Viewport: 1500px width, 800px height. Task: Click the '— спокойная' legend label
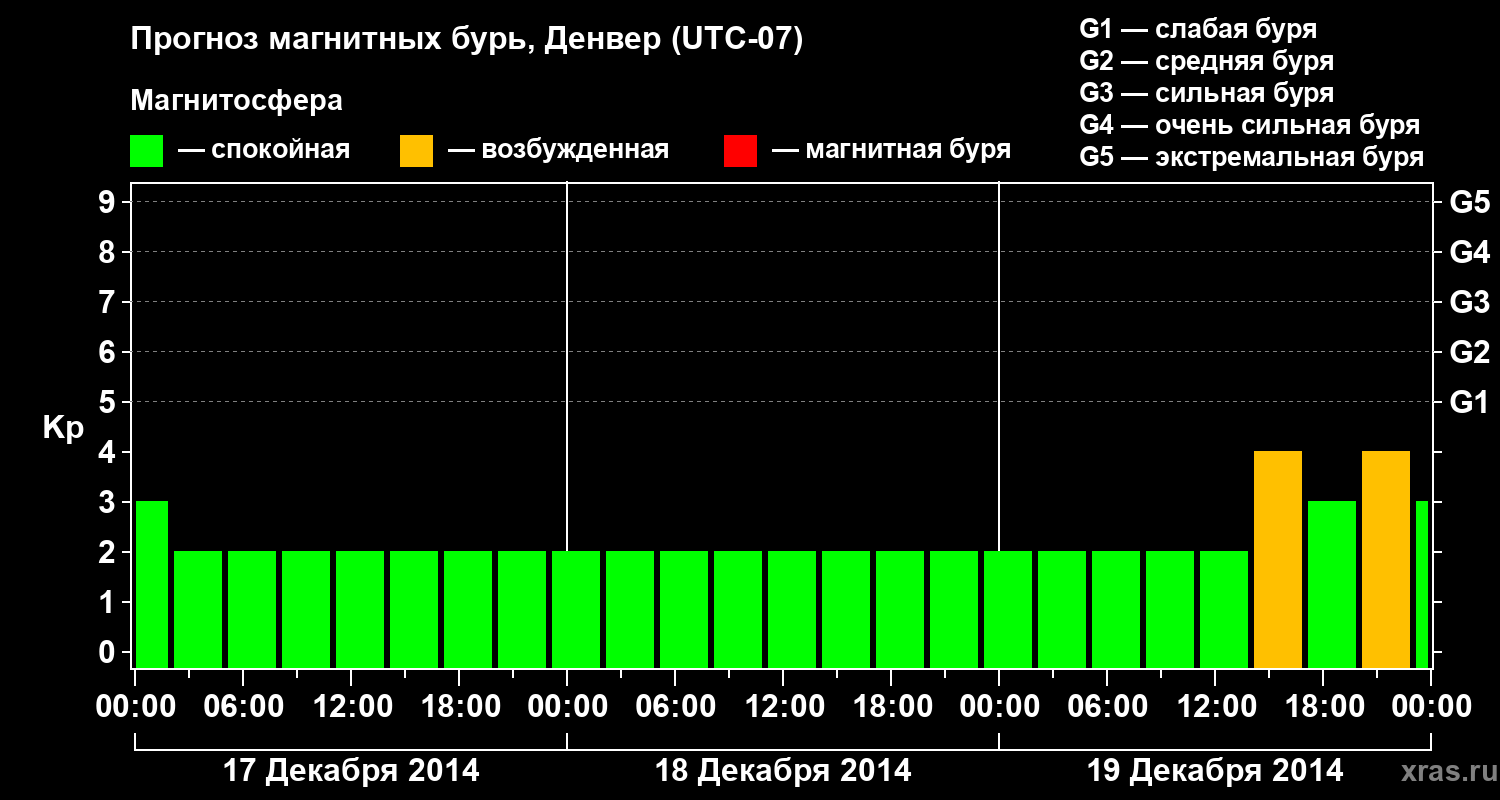[264, 150]
